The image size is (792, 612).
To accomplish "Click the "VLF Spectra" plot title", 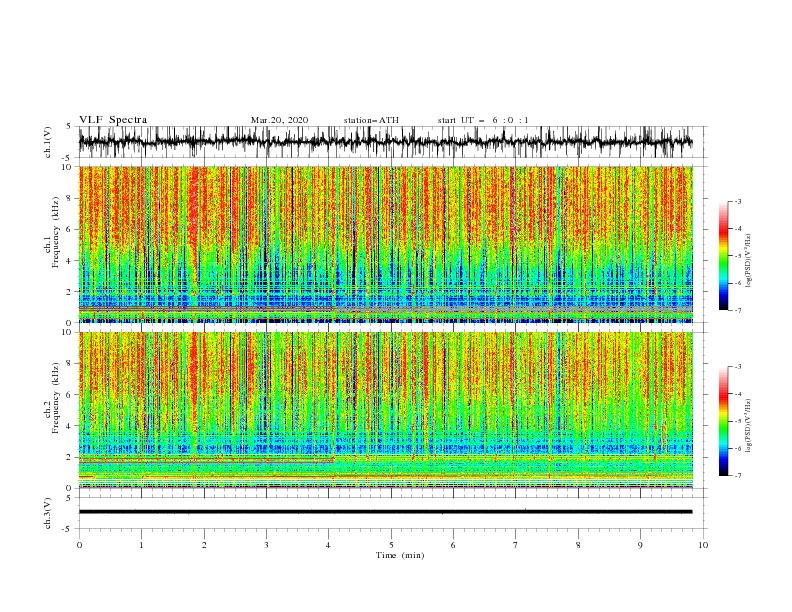I will pos(113,120).
